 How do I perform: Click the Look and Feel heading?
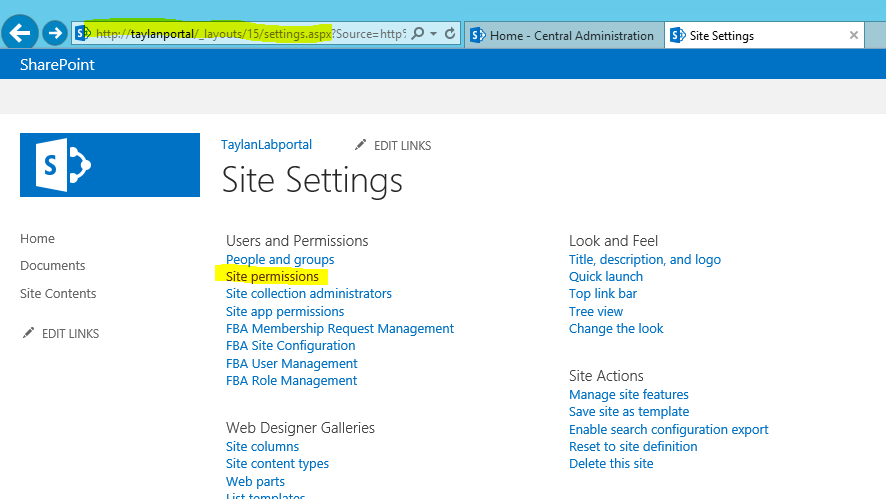click(x=613, y=241)
